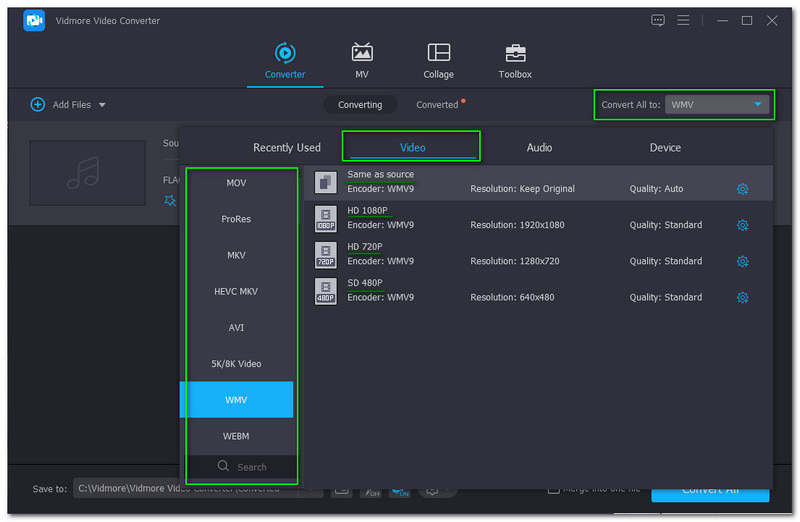Toggle Merge into one file checkbox
Viewport: 800px width, 522px height.
tap(553, 489)
